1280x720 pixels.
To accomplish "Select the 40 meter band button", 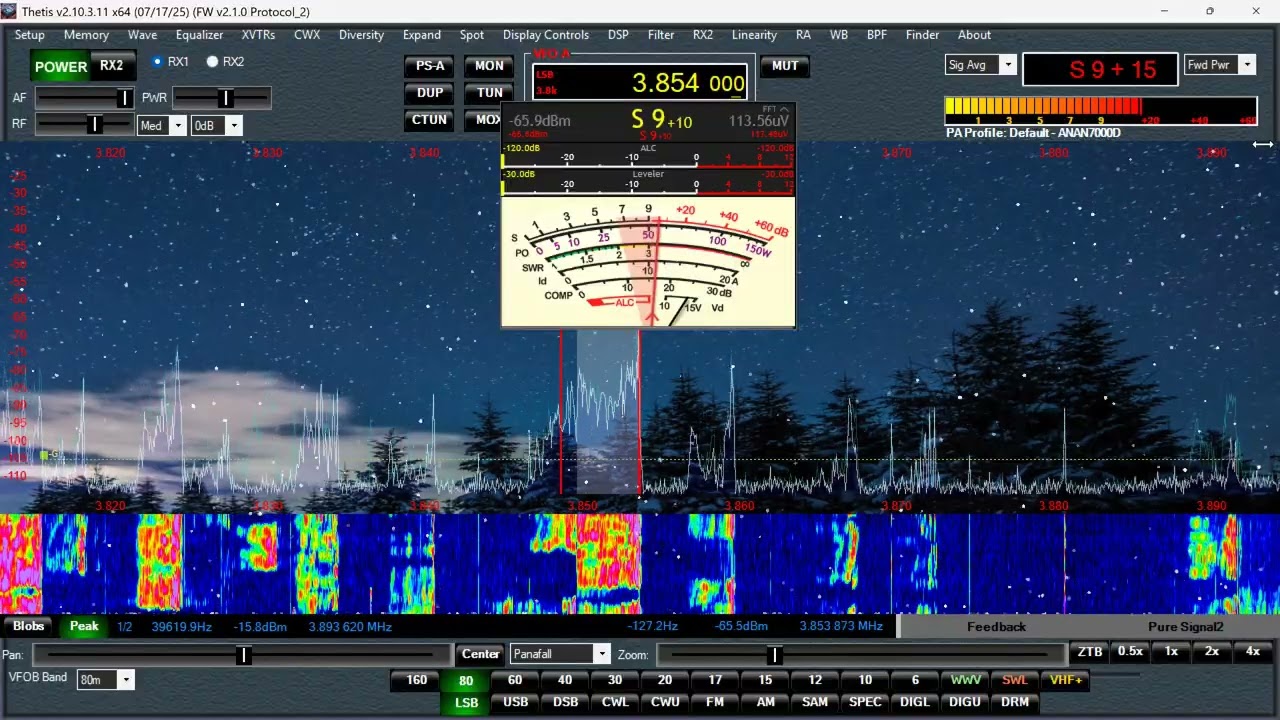I will click(x=565, y=680).
